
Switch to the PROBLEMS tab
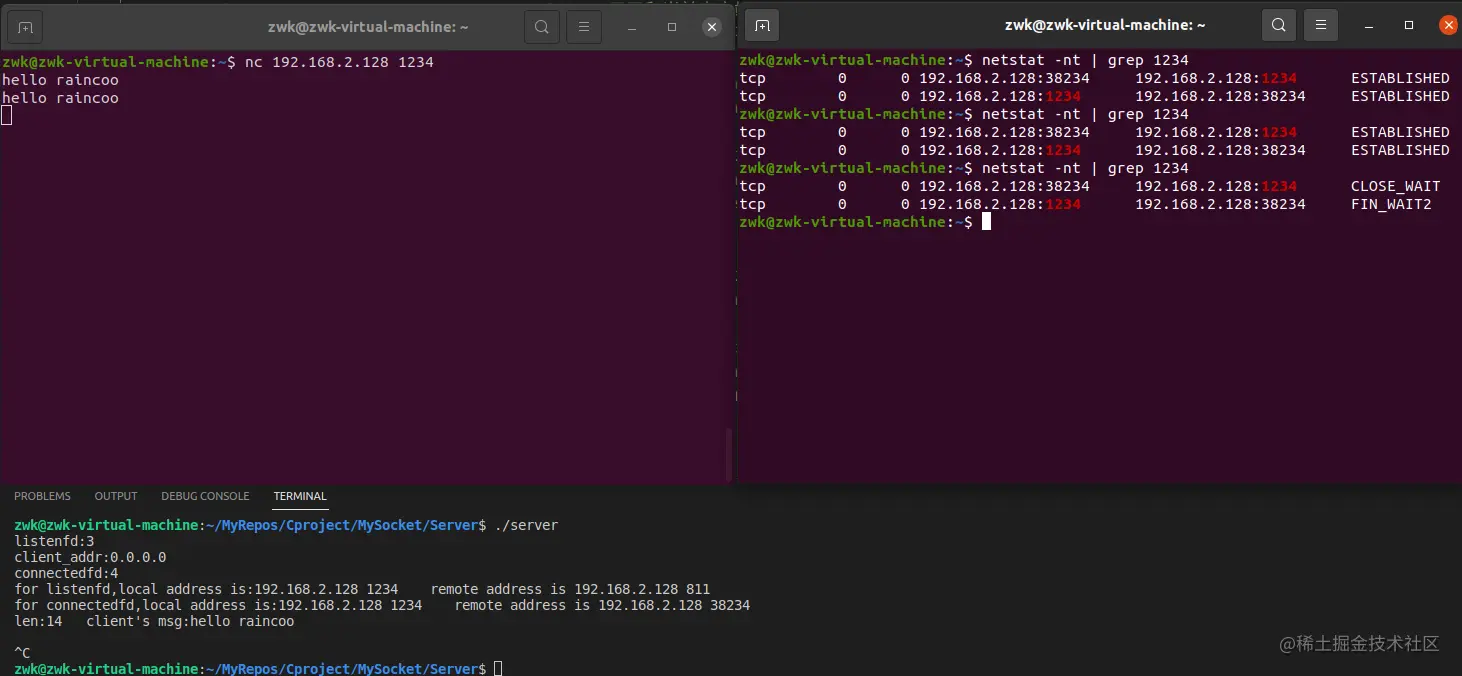coord(42,496)
